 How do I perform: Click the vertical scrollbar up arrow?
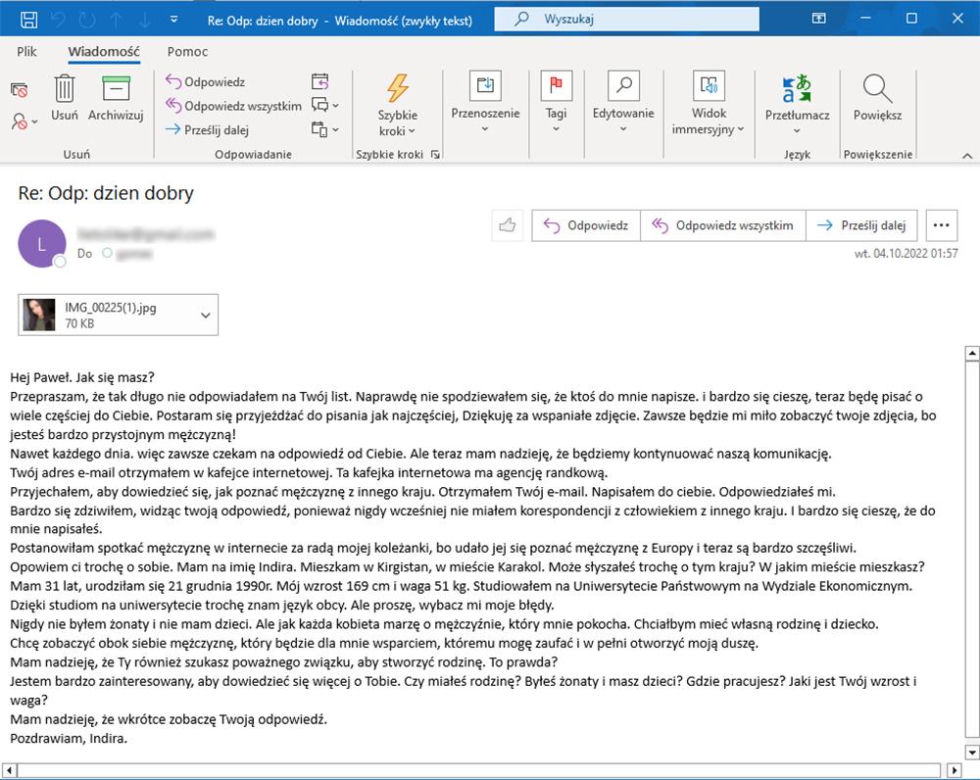(x=972, y=354)
